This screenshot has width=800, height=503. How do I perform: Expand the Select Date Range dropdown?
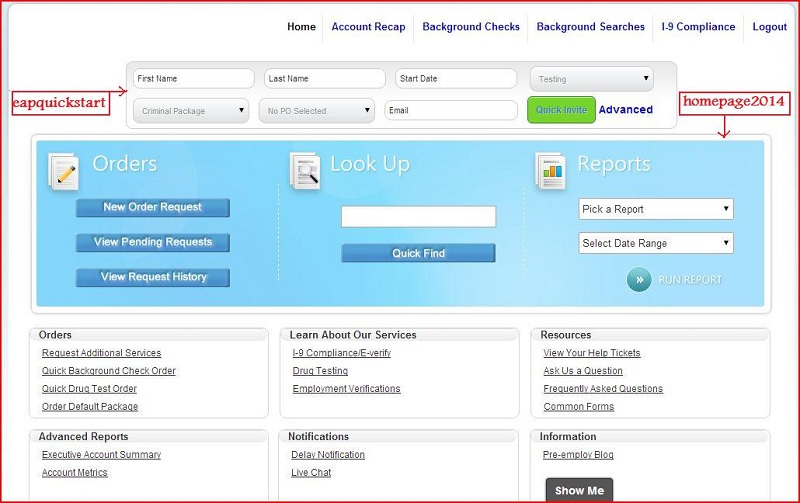point(656,243)
